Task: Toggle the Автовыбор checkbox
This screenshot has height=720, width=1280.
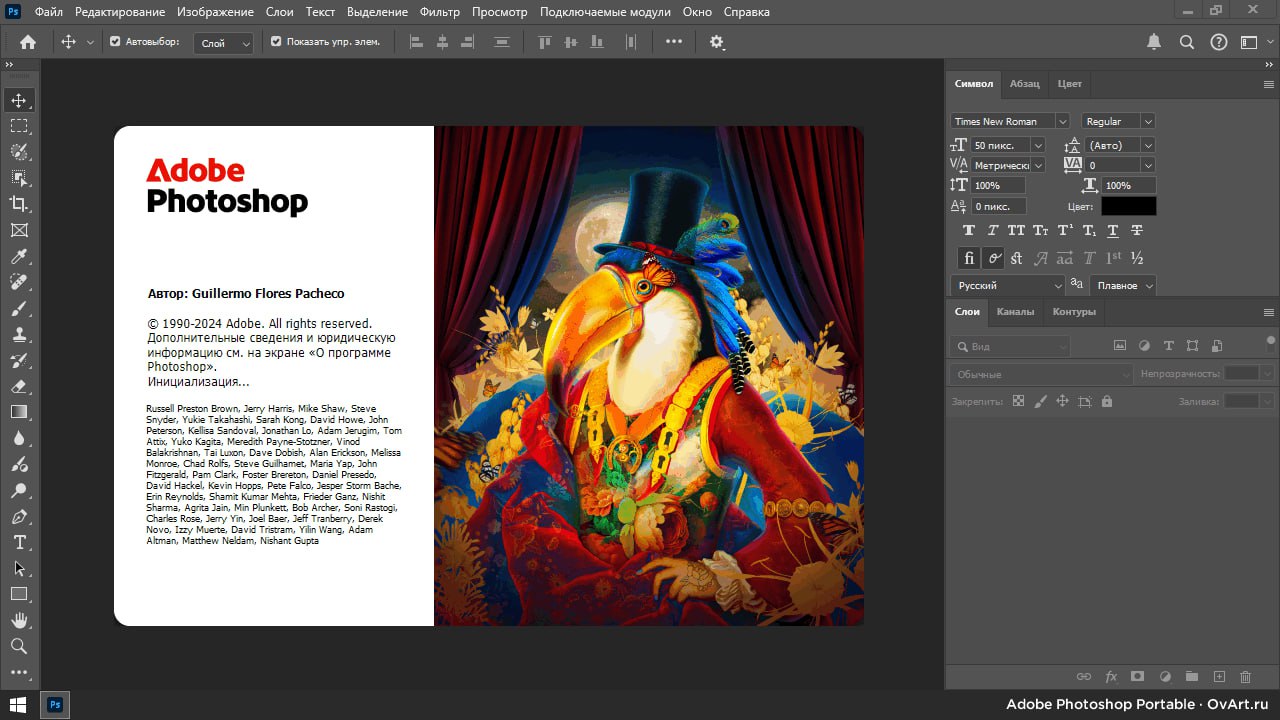Action: (115, 42)
